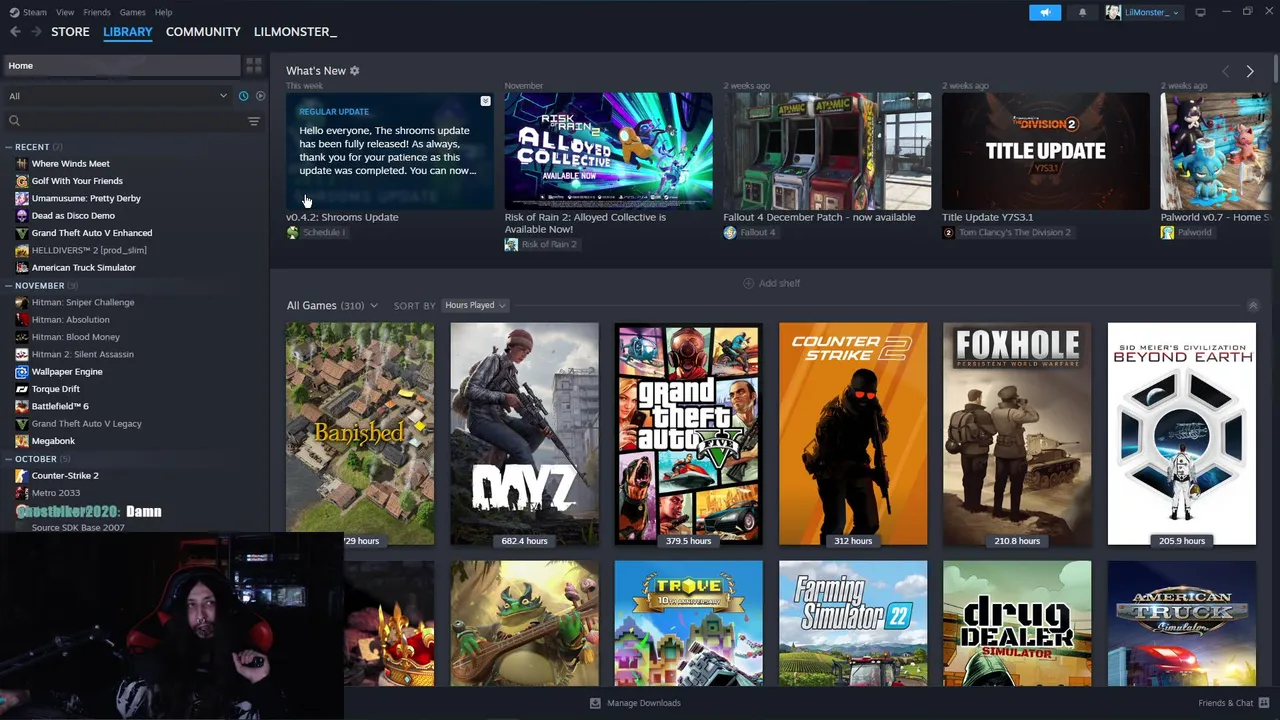This screenshot has width=1280, height=720.
Task: Collapse the RECENT section
Action: point(10,147)
